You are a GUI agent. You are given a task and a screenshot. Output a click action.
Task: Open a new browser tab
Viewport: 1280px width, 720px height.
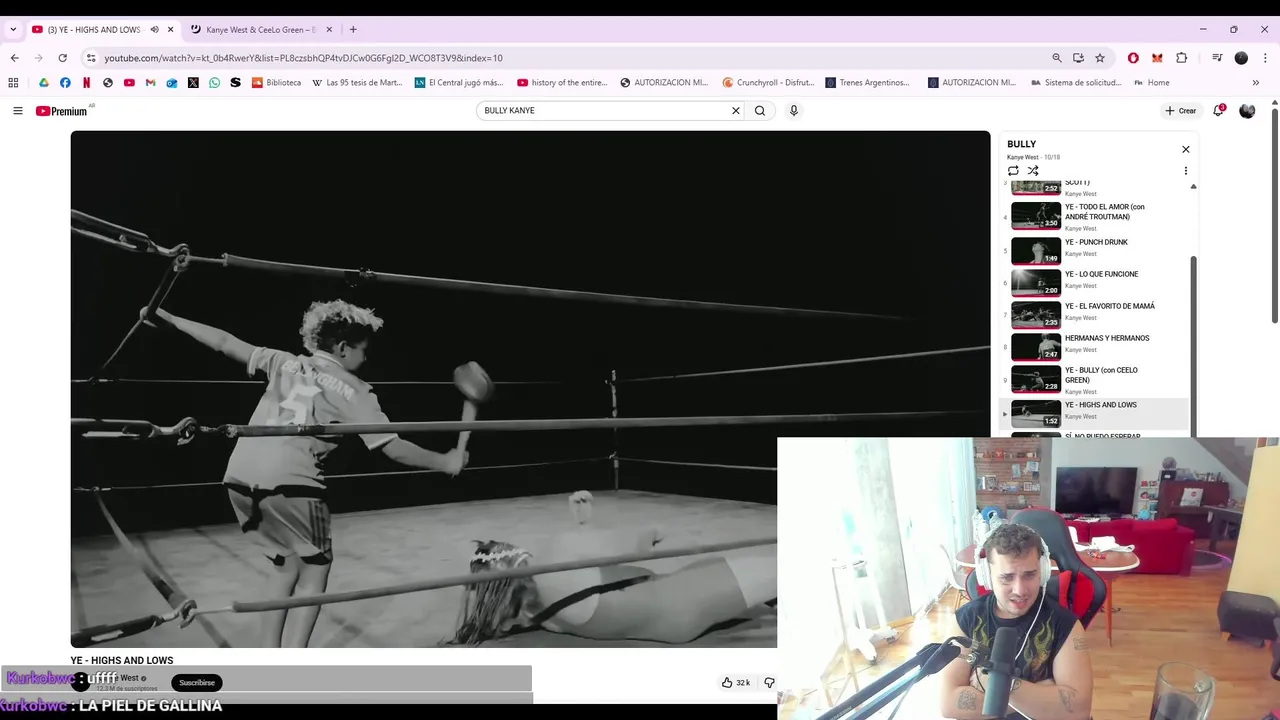[x=353, y=30]
